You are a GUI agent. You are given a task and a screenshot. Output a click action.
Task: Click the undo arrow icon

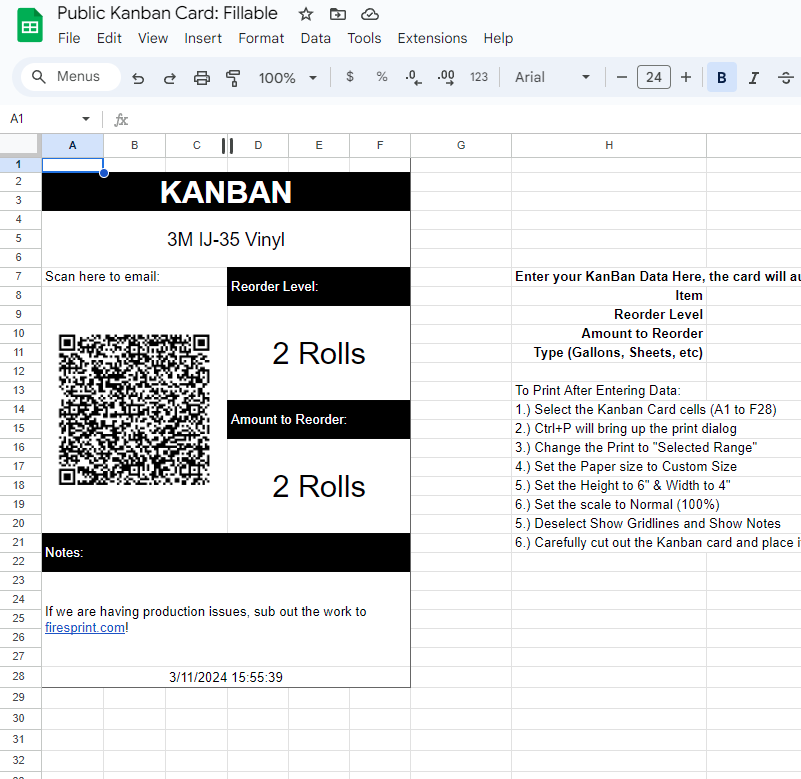click(138, 78)
